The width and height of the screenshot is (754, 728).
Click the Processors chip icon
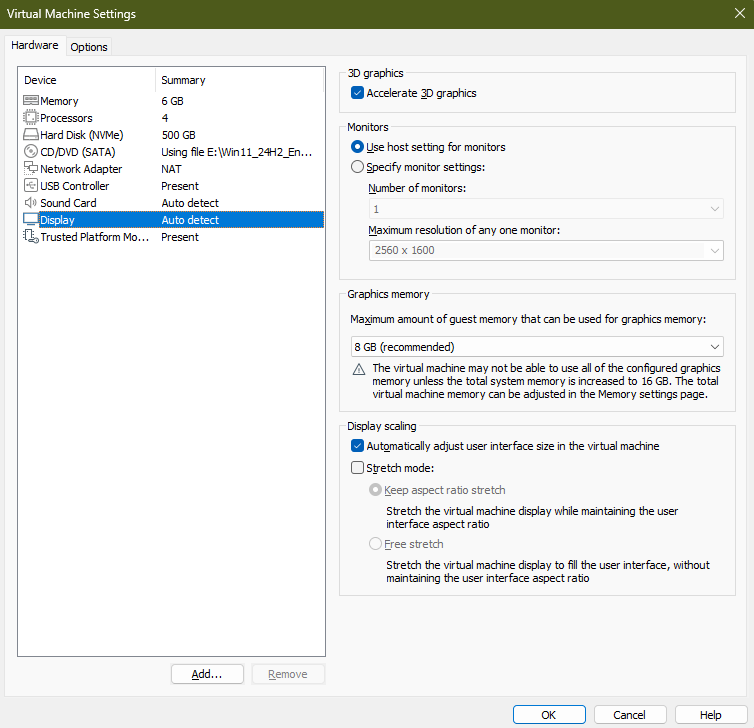pyautogui.click(x=30, y=118)
